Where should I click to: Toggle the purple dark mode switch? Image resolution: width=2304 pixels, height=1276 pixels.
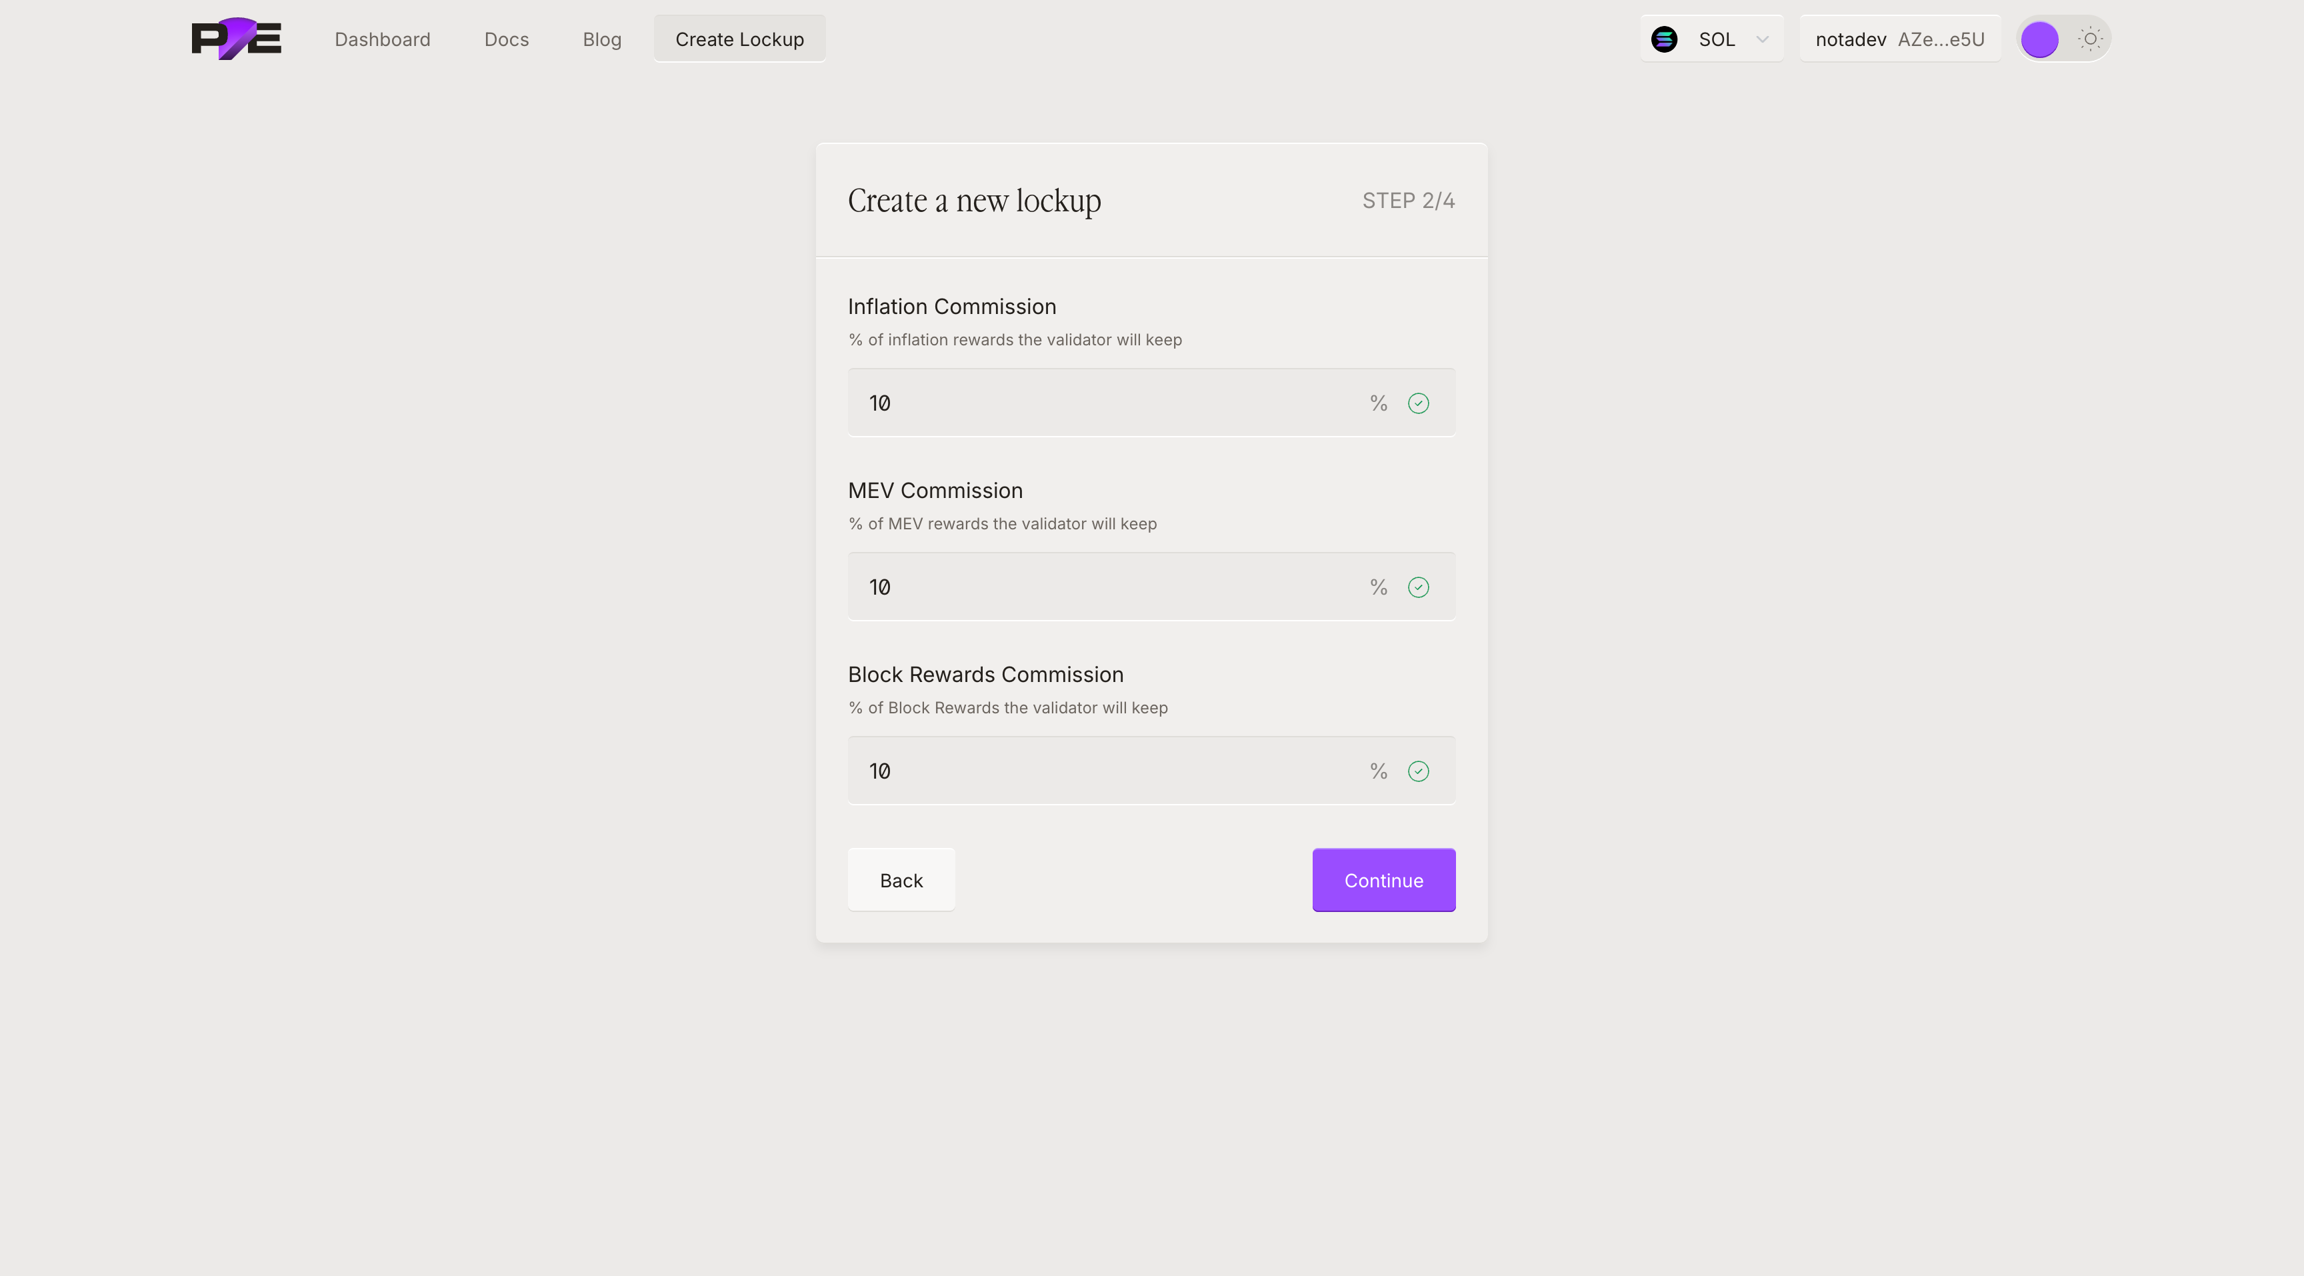pyautogui.click(x=2040, y=39)
